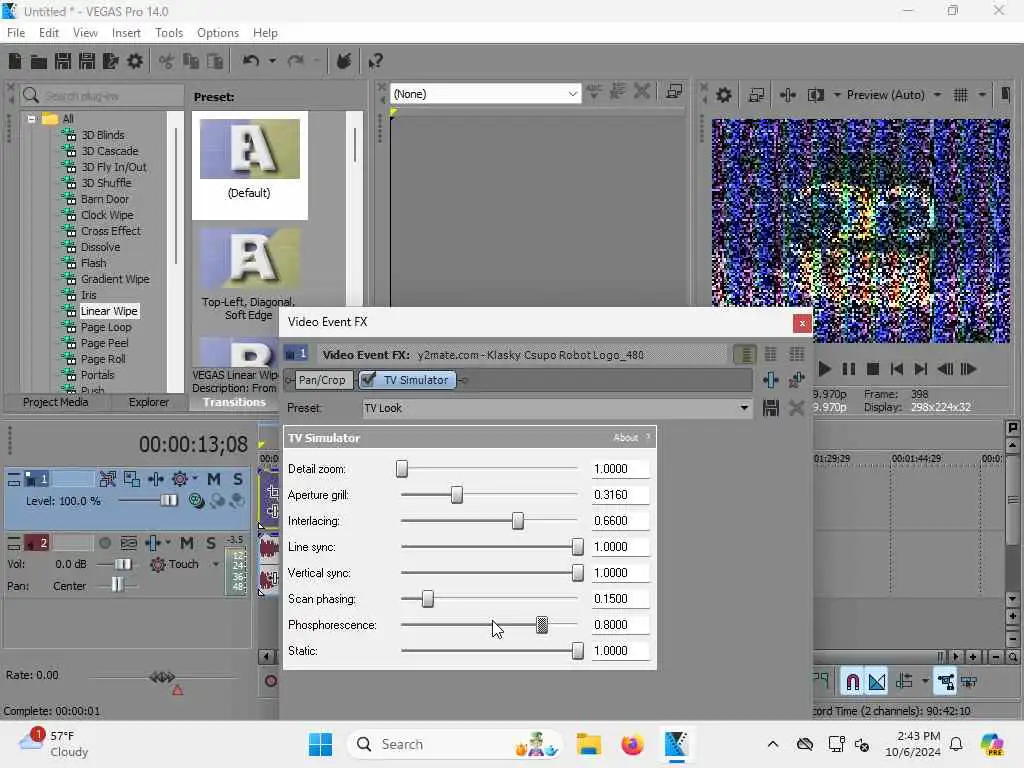Open Project Properties gear in main toolbar
The height and width of the screenshot is (768, 1024).
point(135,61)
